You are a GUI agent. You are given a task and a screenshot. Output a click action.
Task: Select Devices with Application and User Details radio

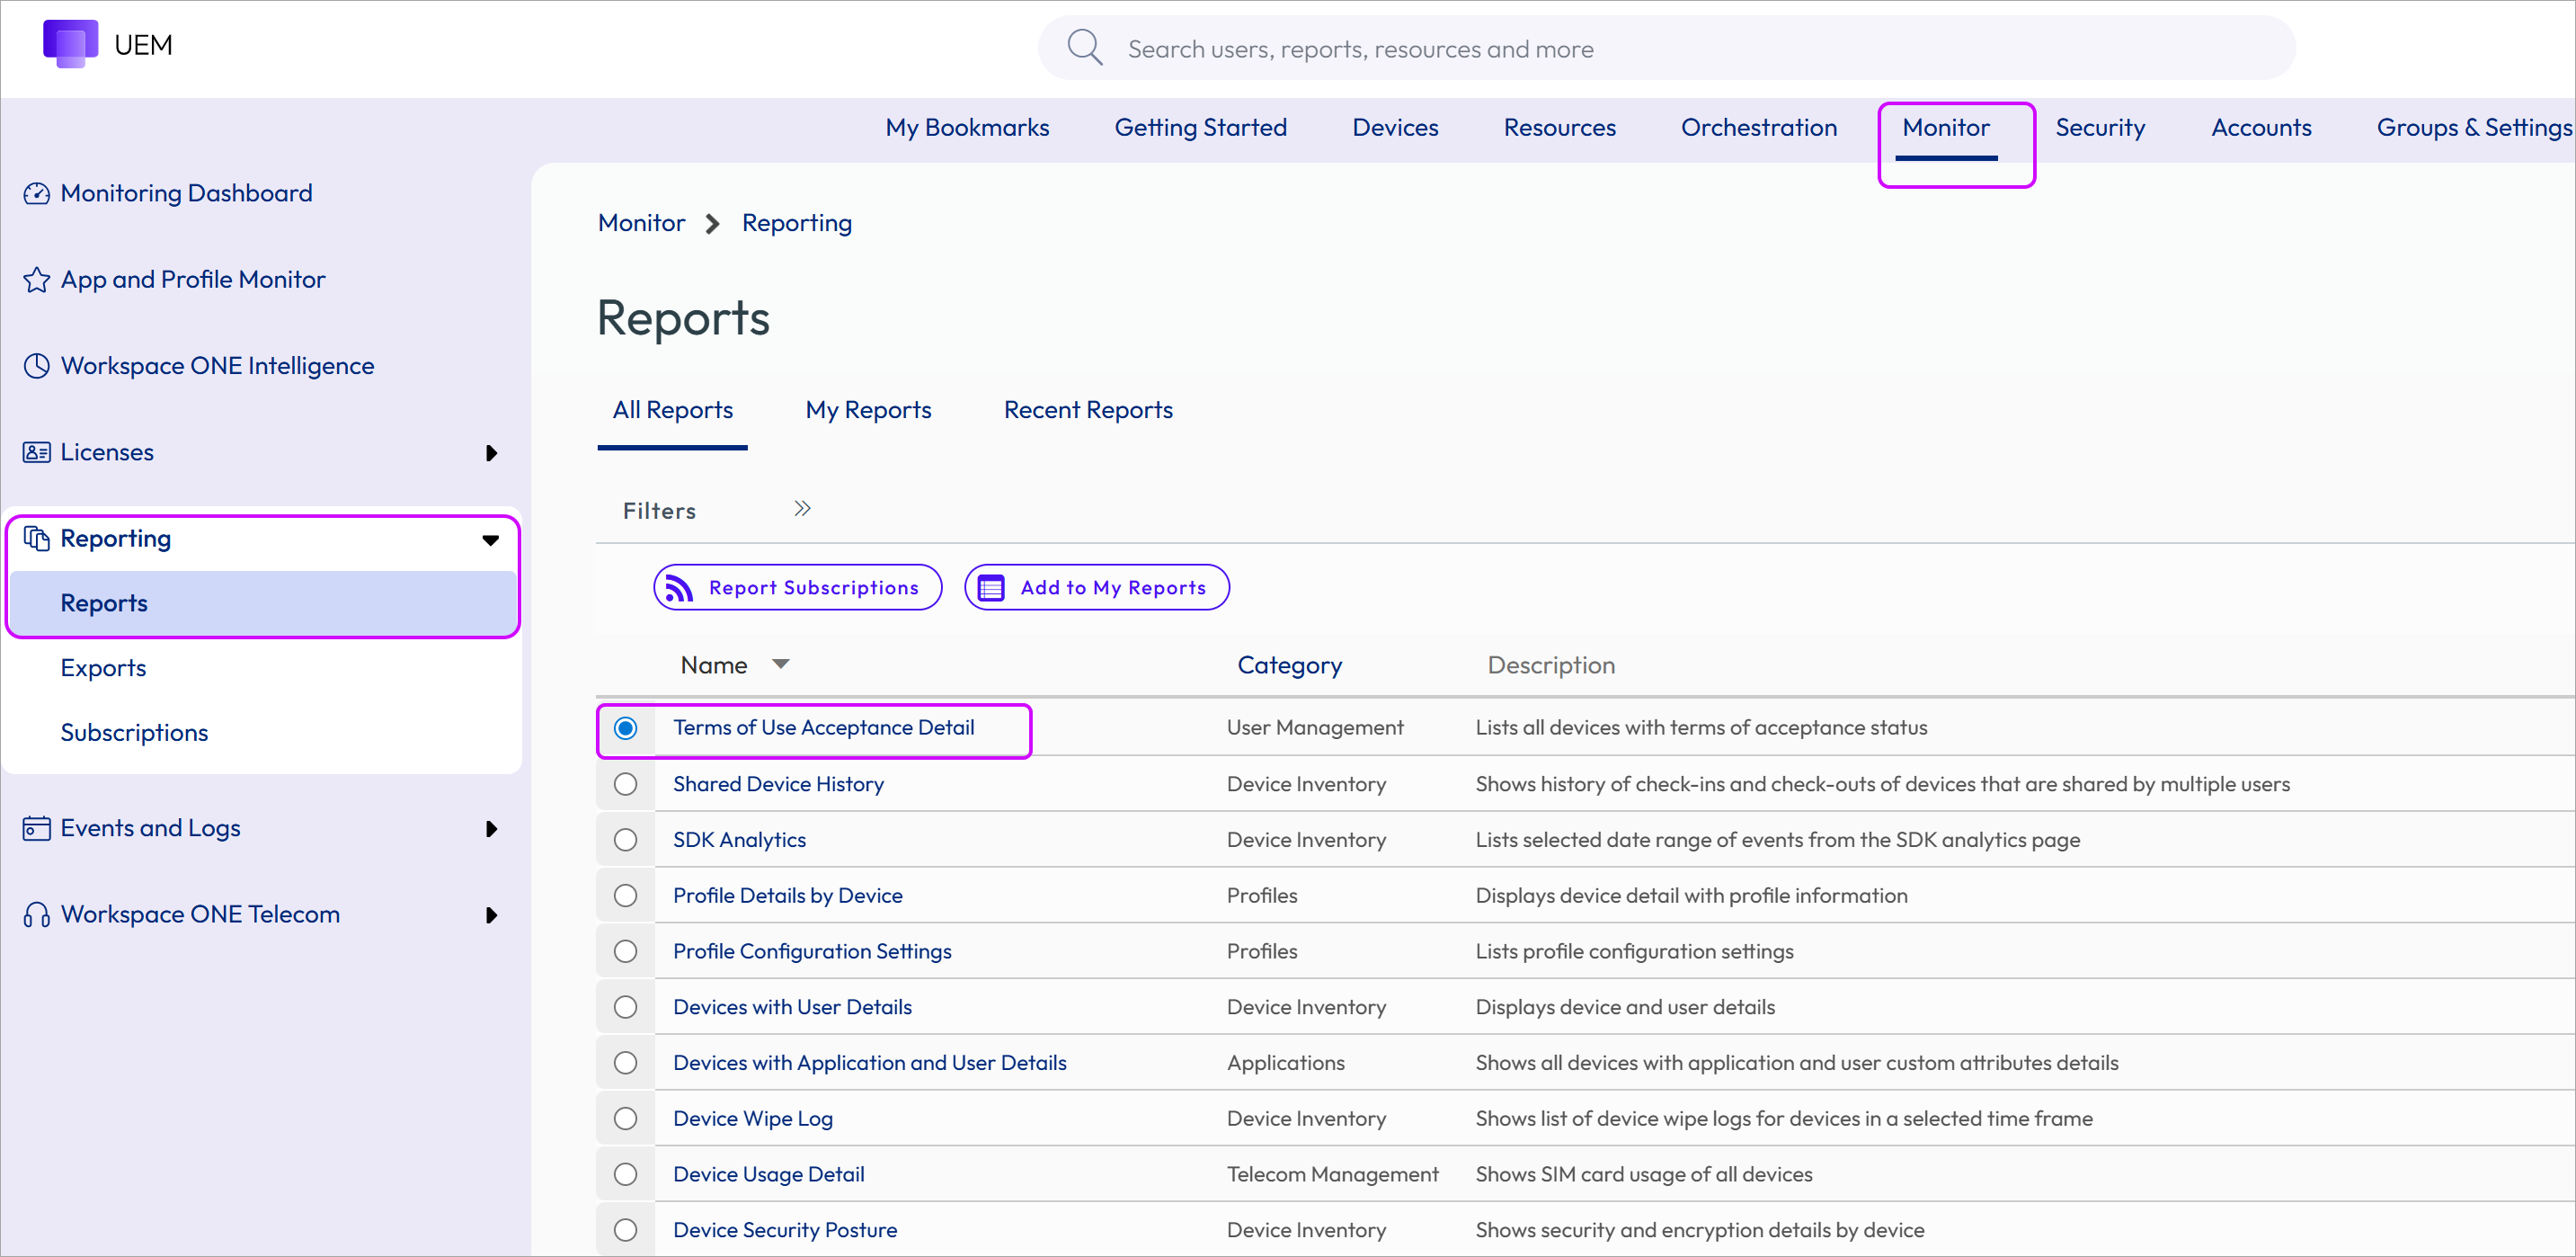click(x=626, y=1063)
